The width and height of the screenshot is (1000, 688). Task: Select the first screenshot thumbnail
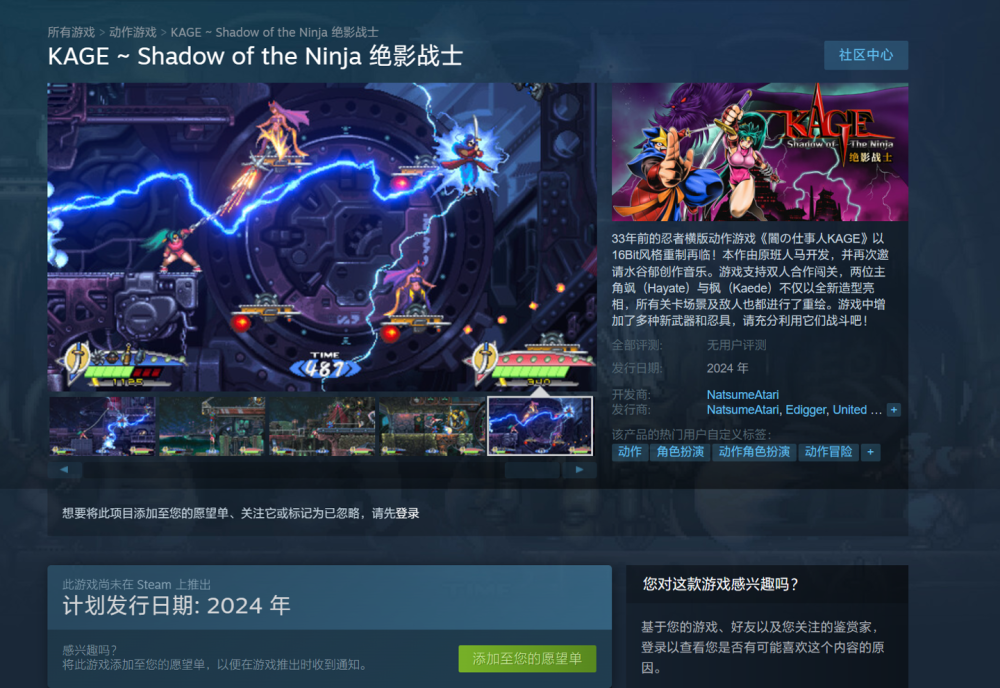tap(102, 426)
